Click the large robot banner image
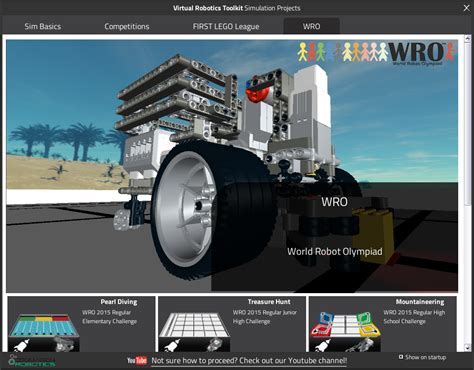This screenshot has height=370, width=474. tap(232, 166)
